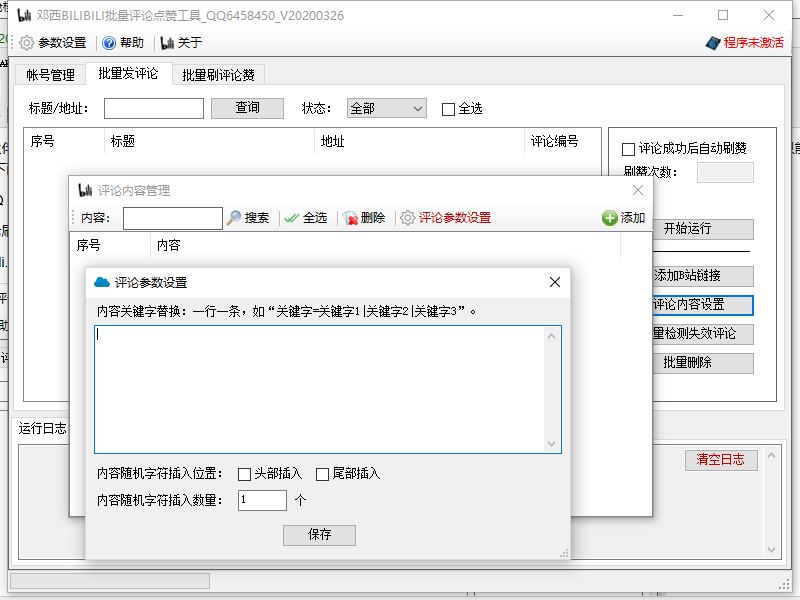Enable 尾部插入 checkbox
Viewport: 800px width, 600px height.
point(322,474)
